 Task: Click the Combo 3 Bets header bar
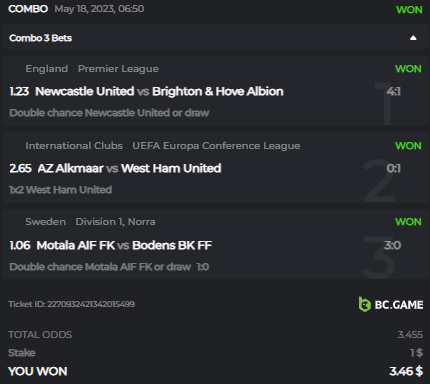pyautogui.click(x=215, y=38)
